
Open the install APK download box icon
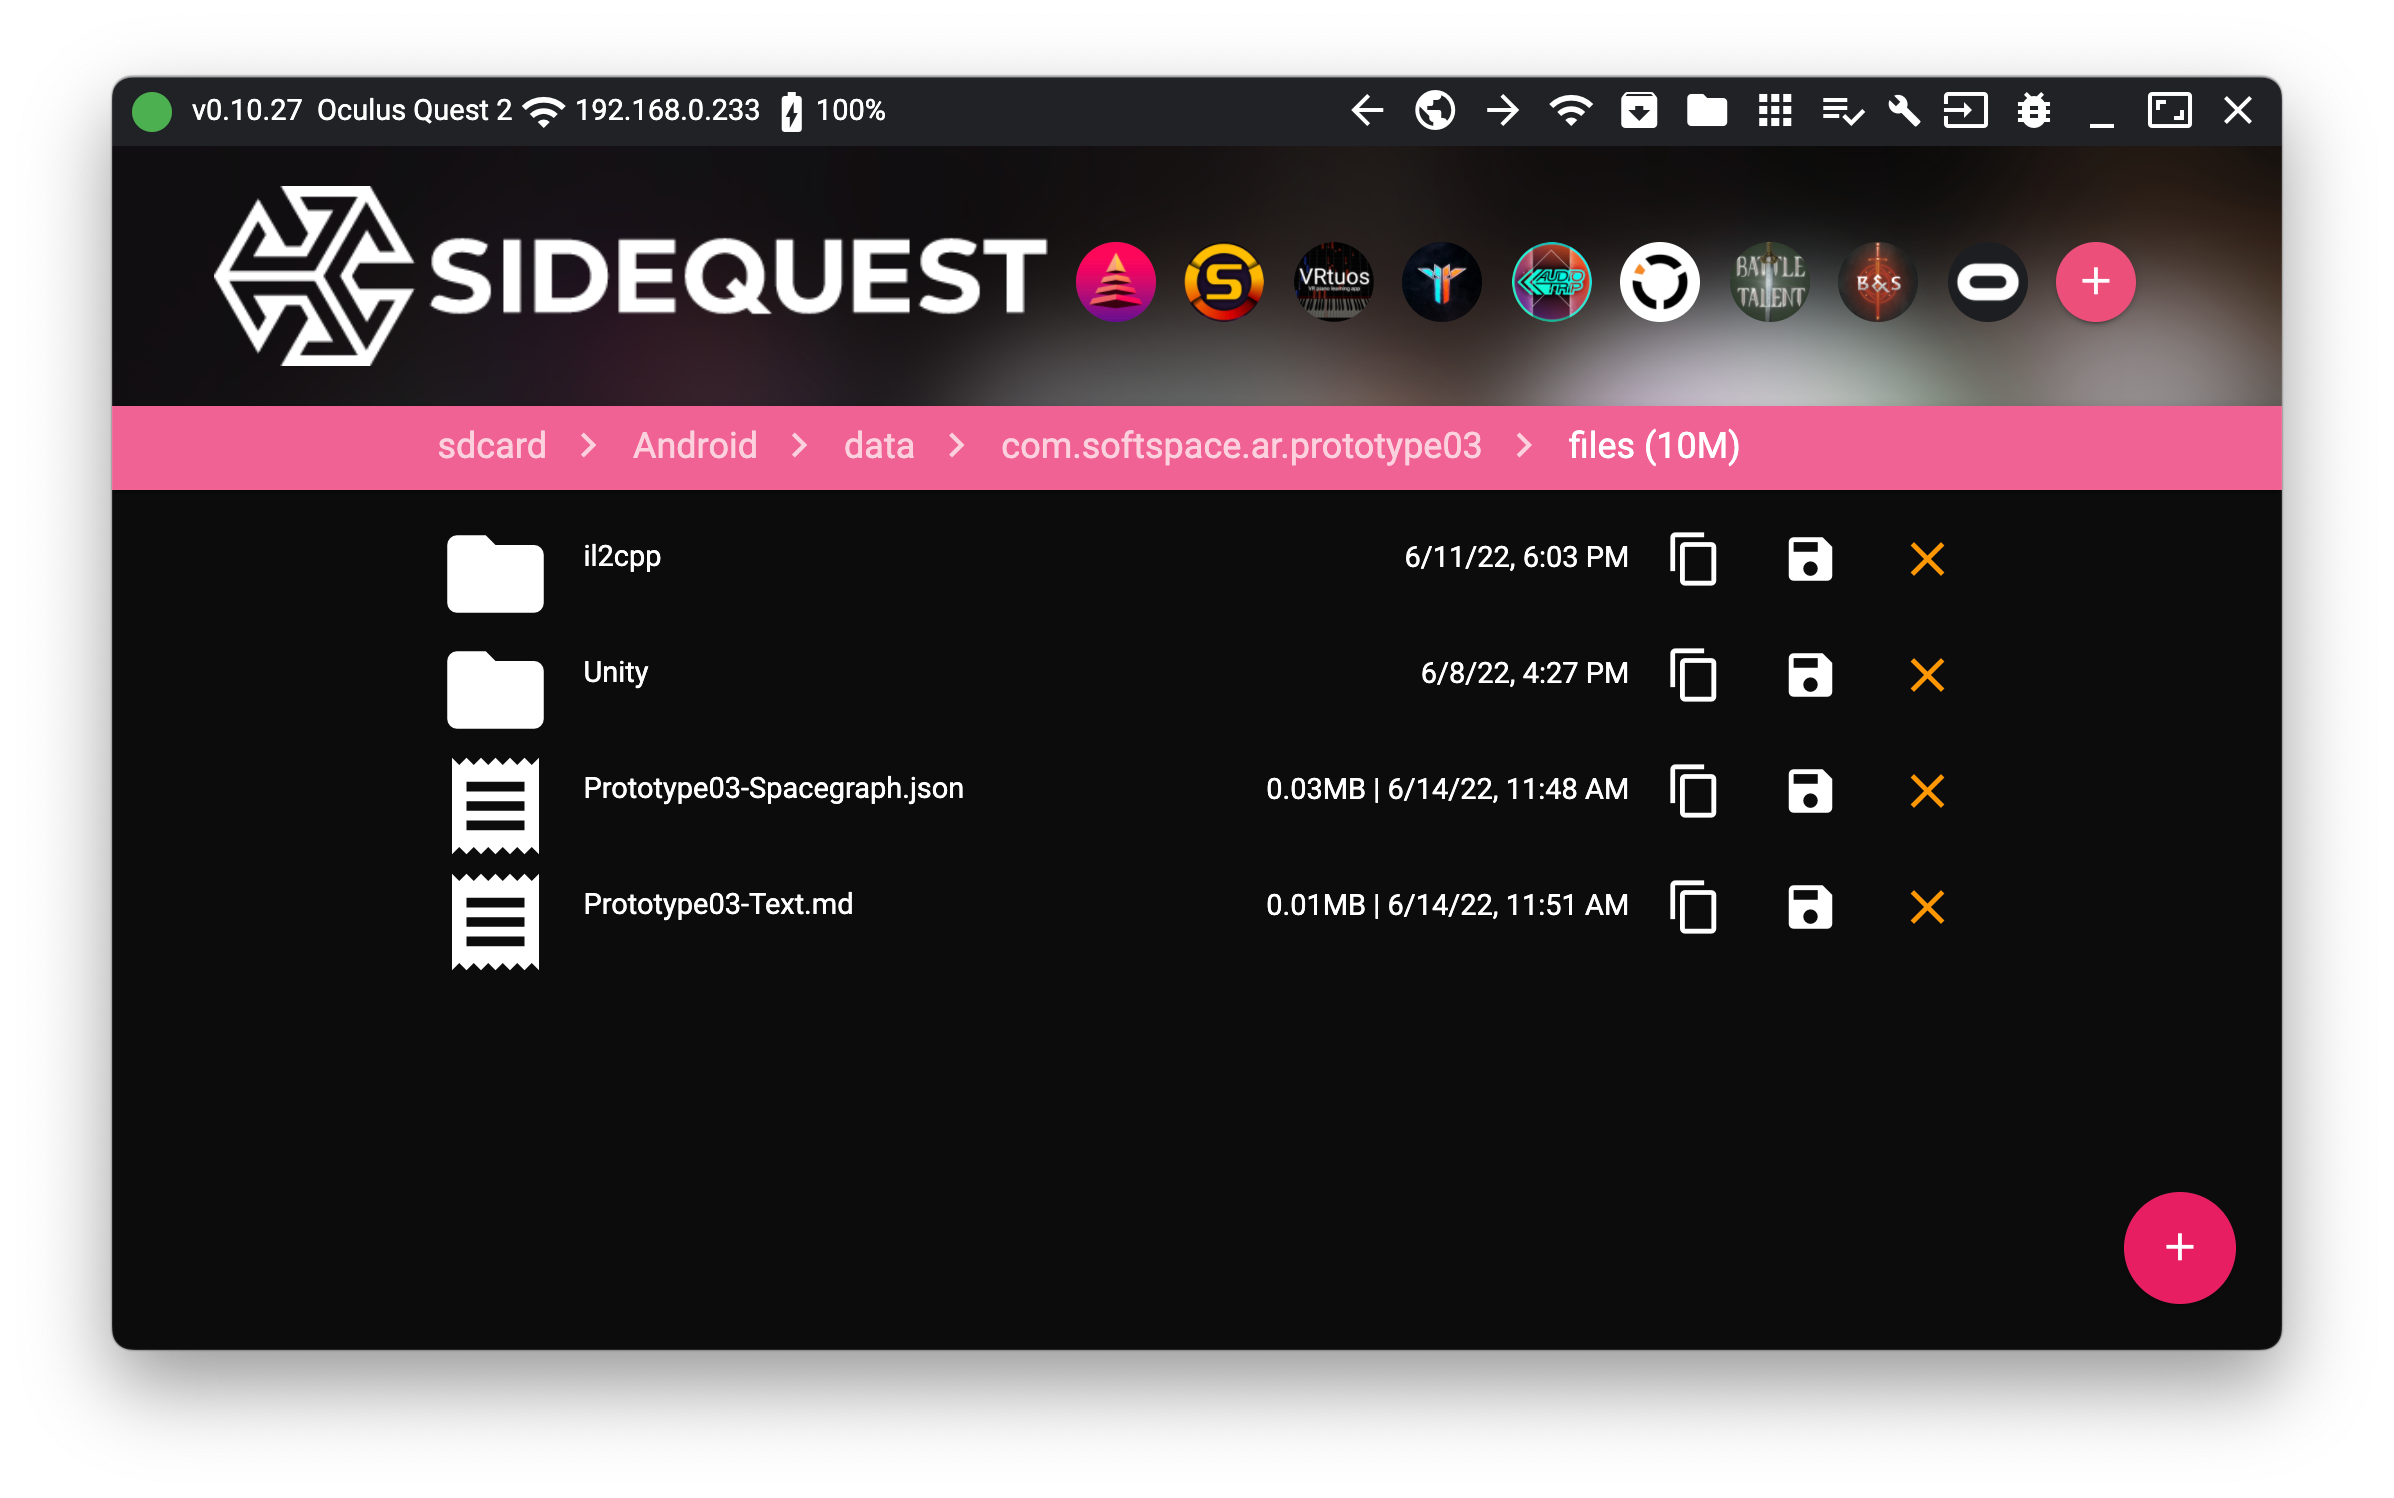[1638, 110]
